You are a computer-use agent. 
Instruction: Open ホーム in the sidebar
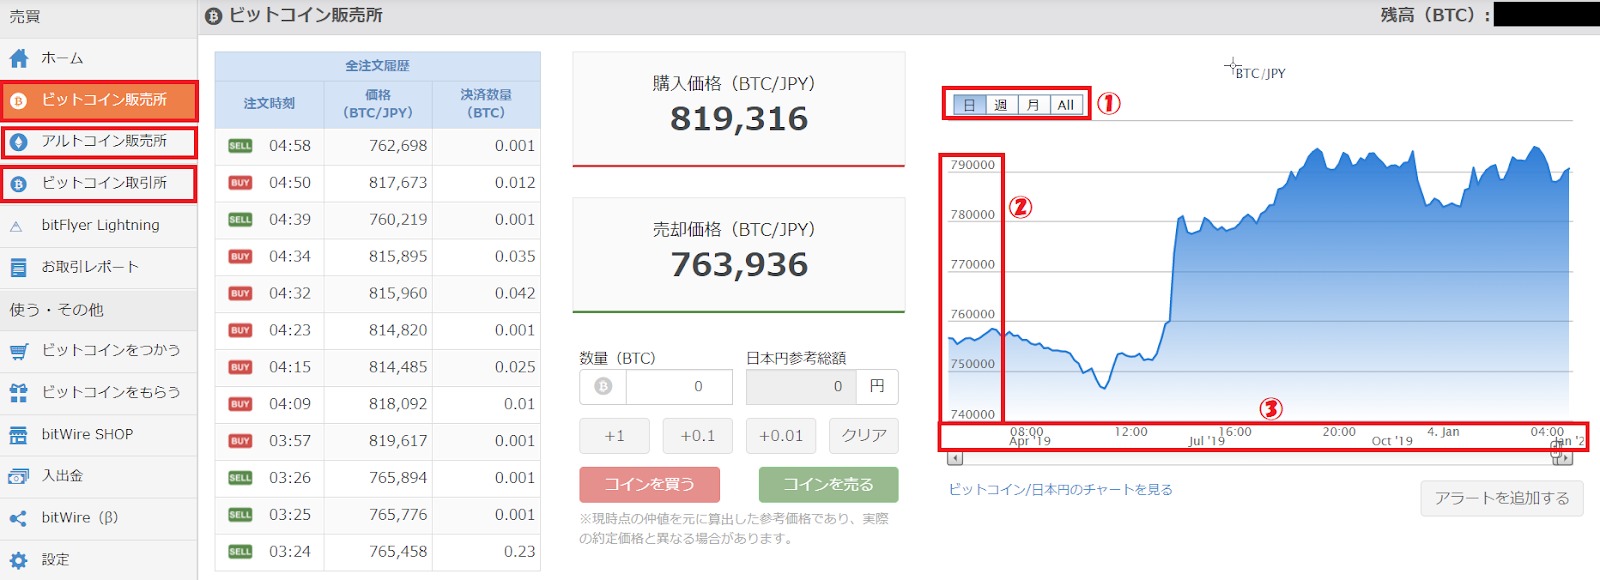coord(98,58)
